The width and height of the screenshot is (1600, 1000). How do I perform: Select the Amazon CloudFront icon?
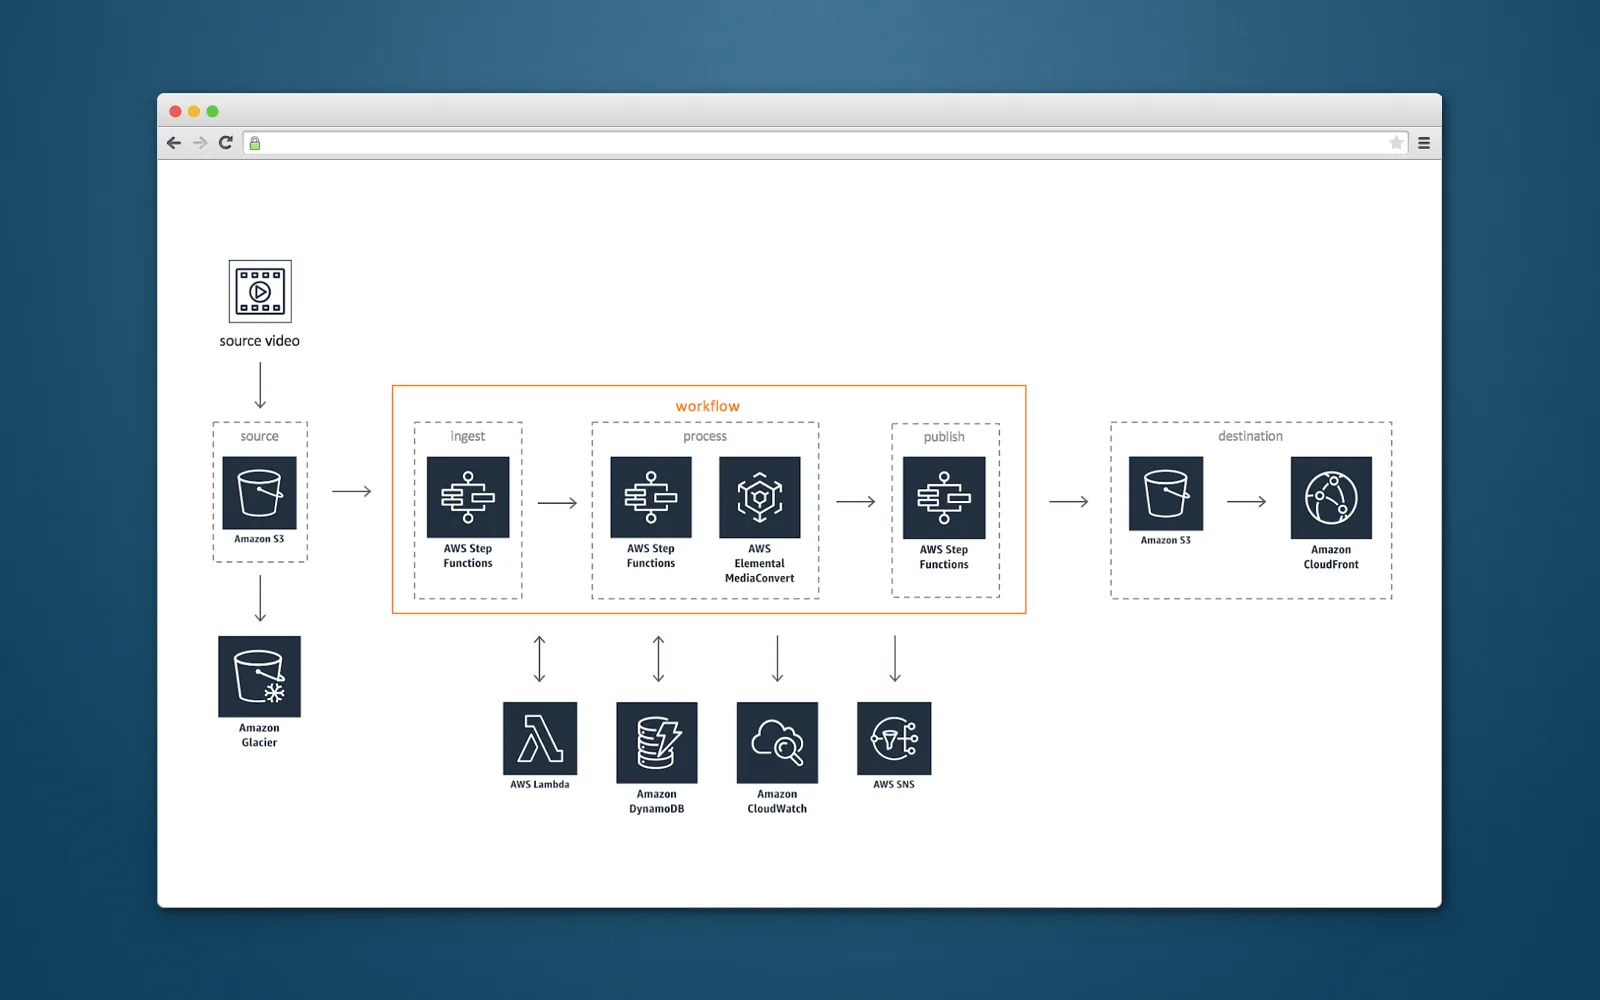coord(1331,498)
